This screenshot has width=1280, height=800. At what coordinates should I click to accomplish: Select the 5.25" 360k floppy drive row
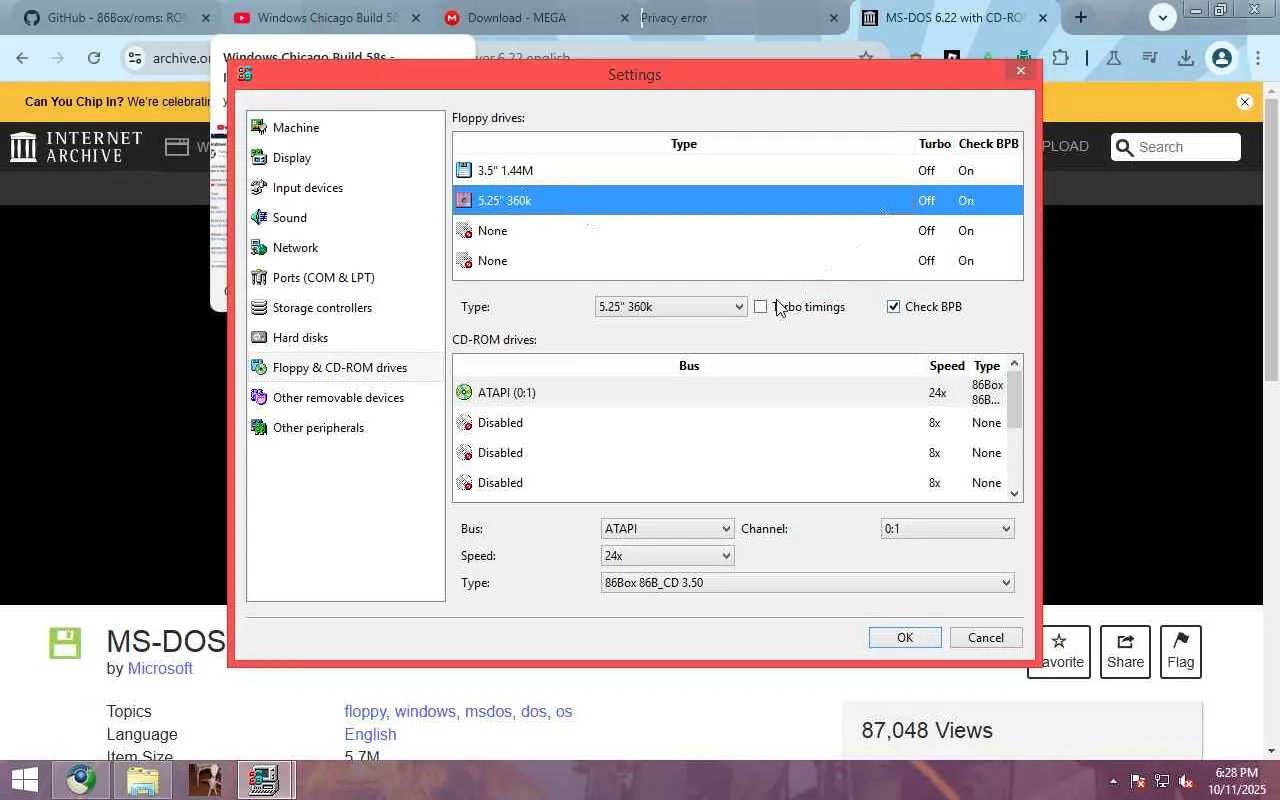tap(738, 200)
